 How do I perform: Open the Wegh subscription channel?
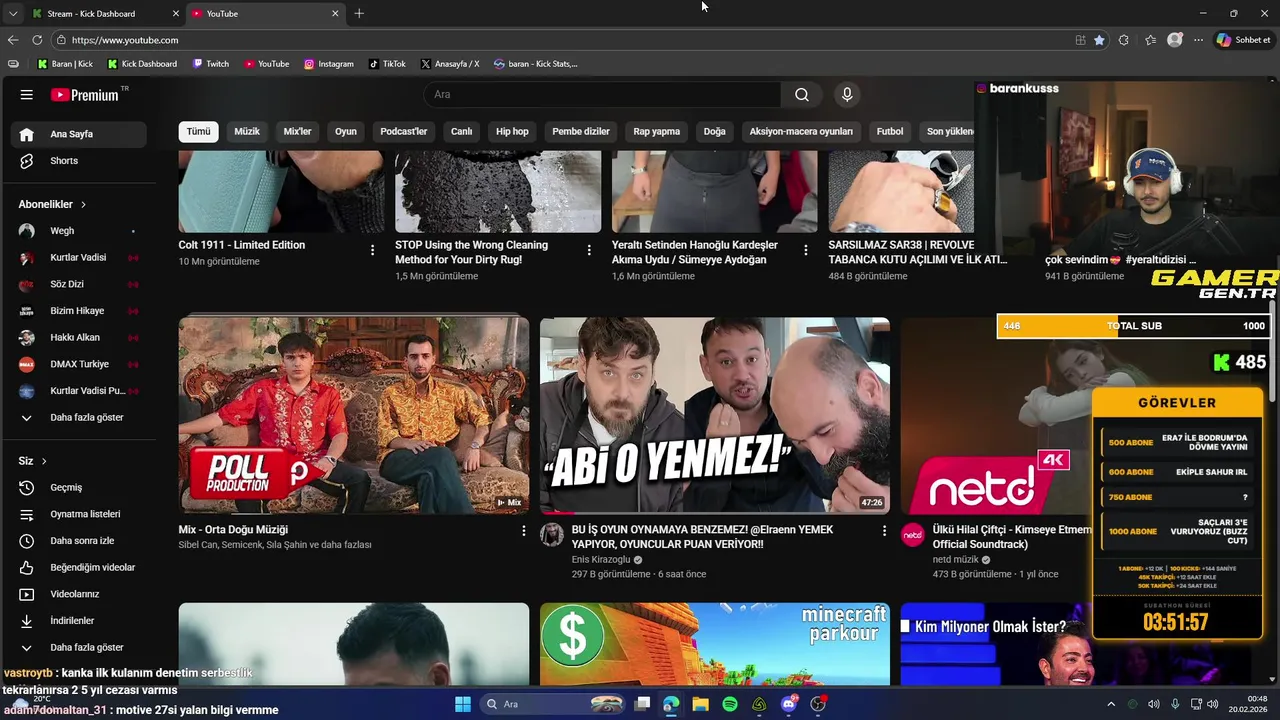[x=79, y=231]
